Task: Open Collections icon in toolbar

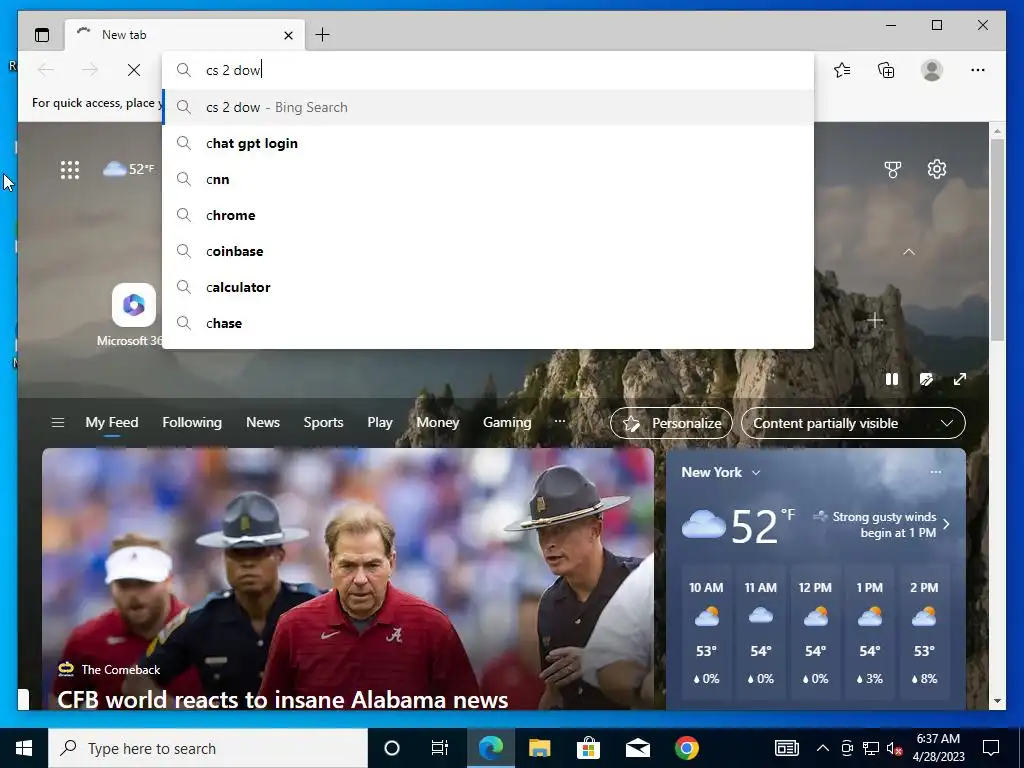Action: (886, 70)
